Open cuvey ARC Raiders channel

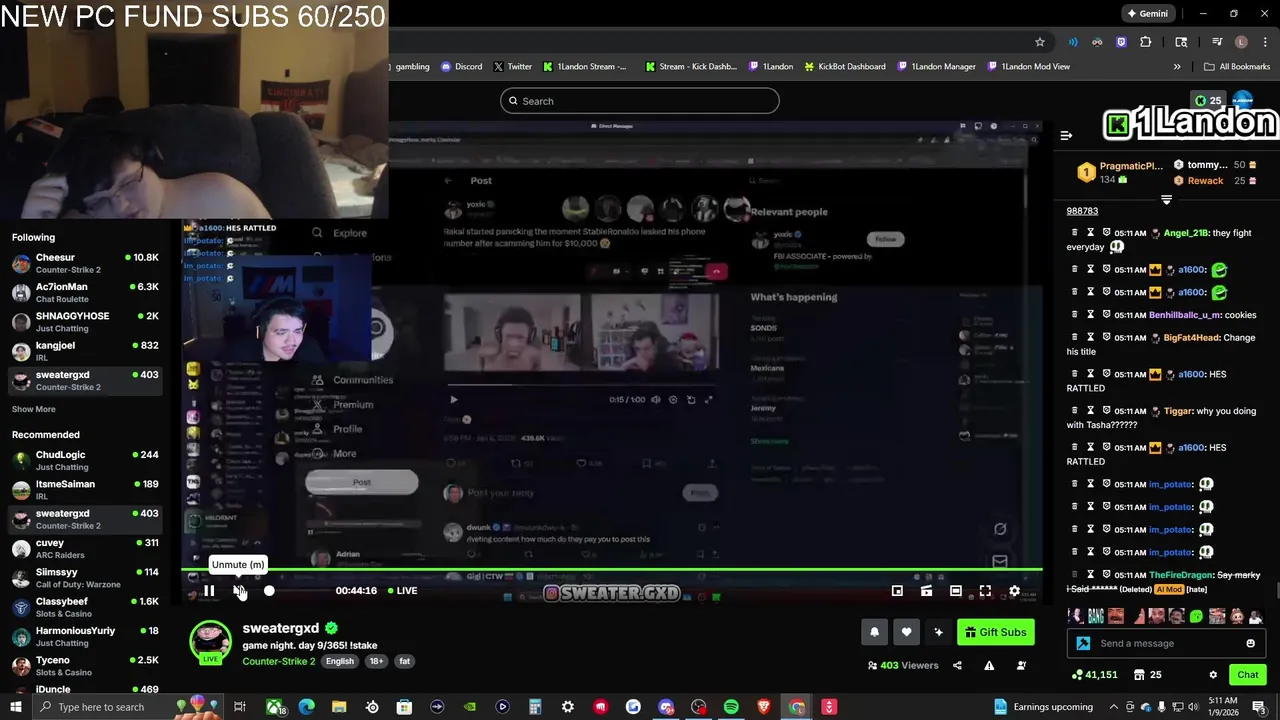[x=85, y=549]
